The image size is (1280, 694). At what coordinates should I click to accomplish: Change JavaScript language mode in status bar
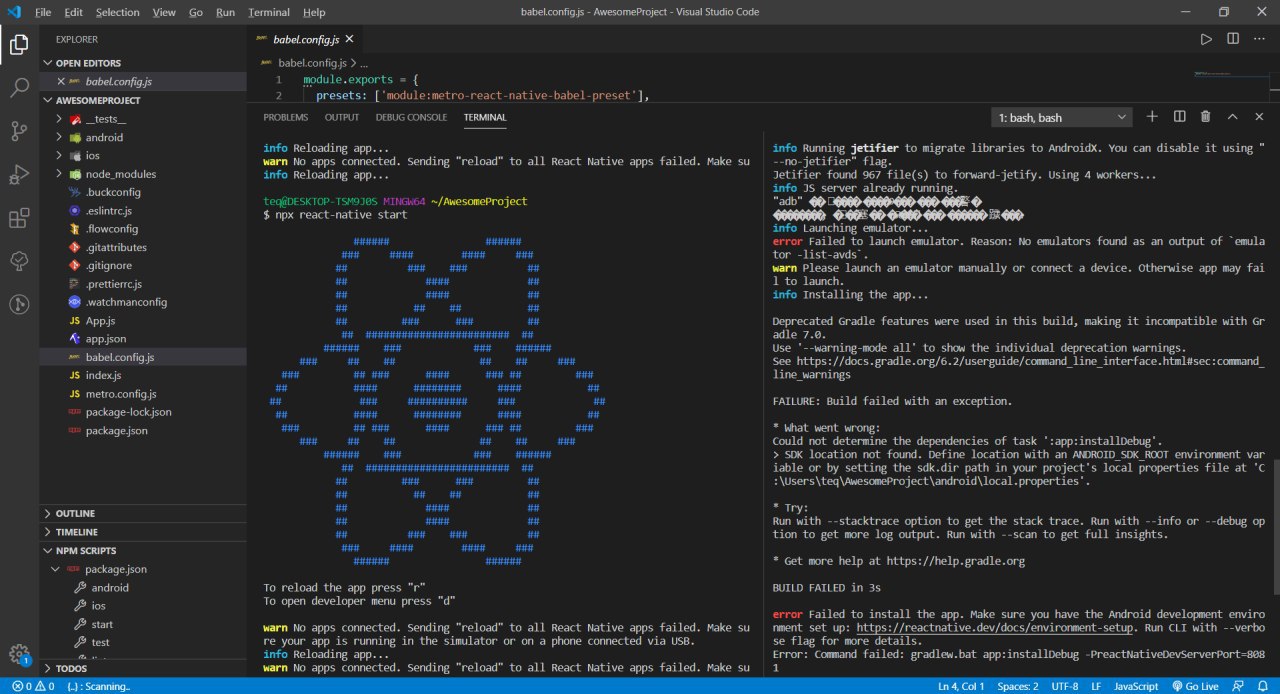[x=1136, y=686]
